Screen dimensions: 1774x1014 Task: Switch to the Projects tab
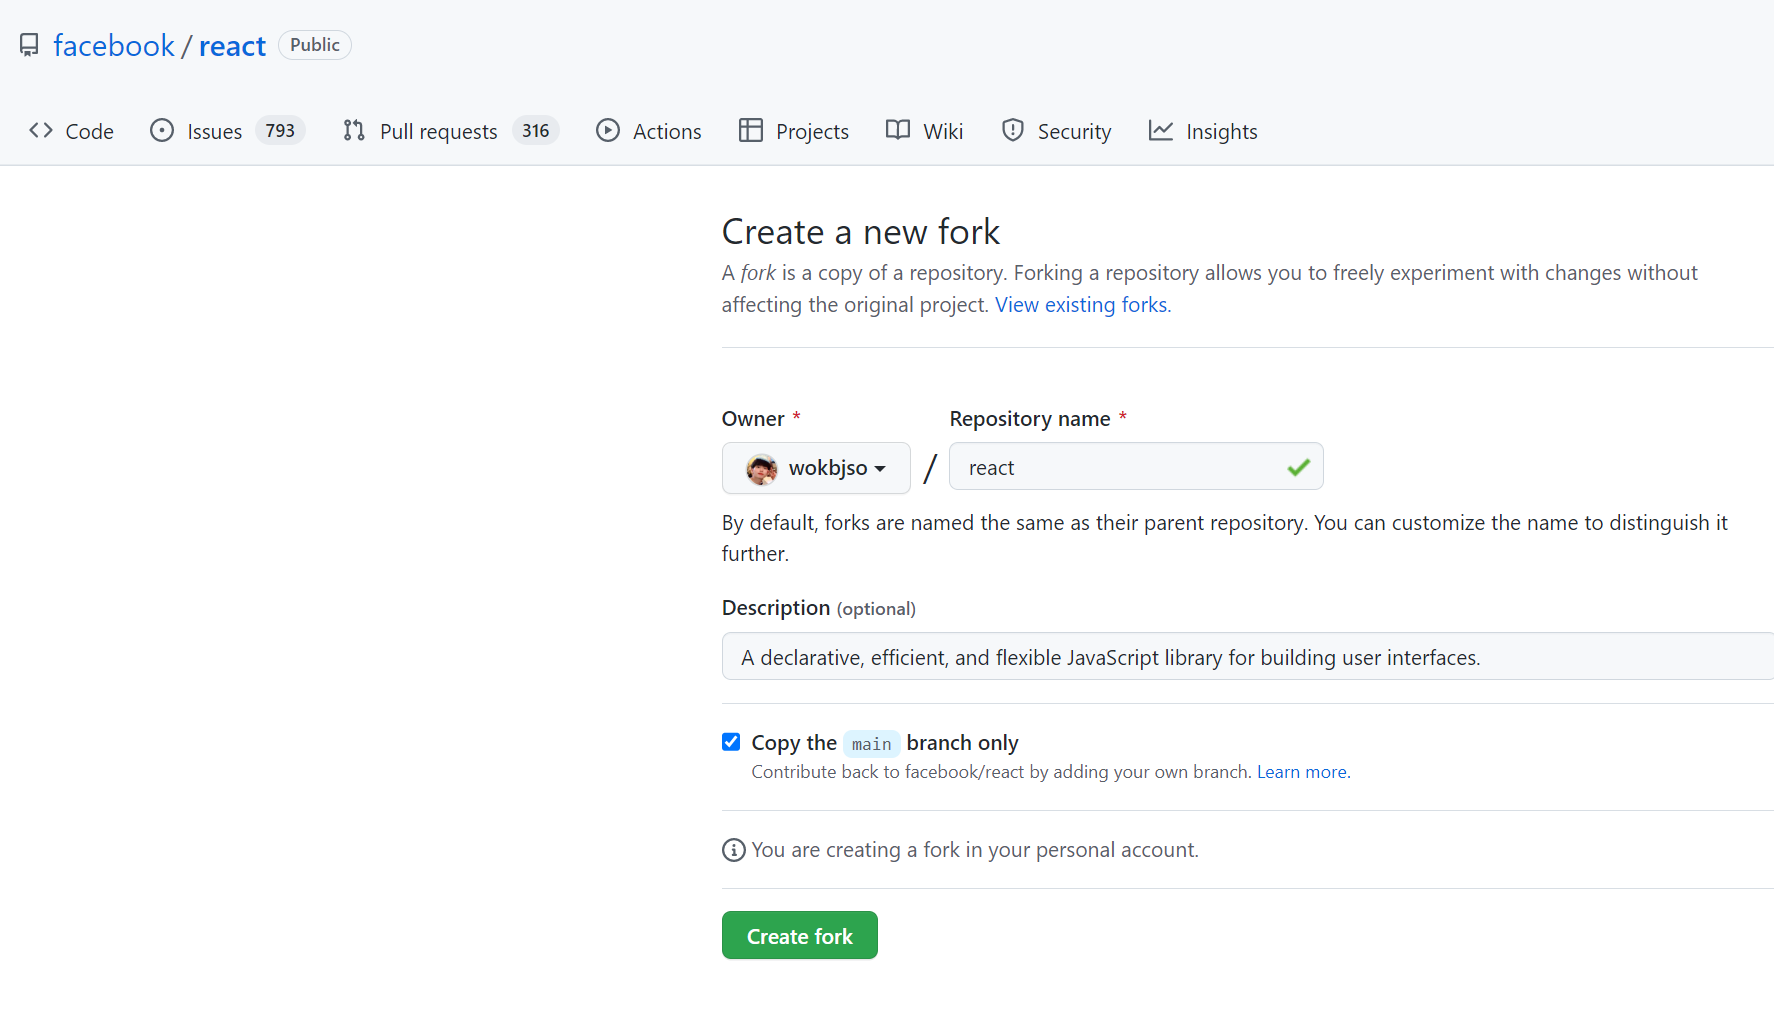point(794,131)
